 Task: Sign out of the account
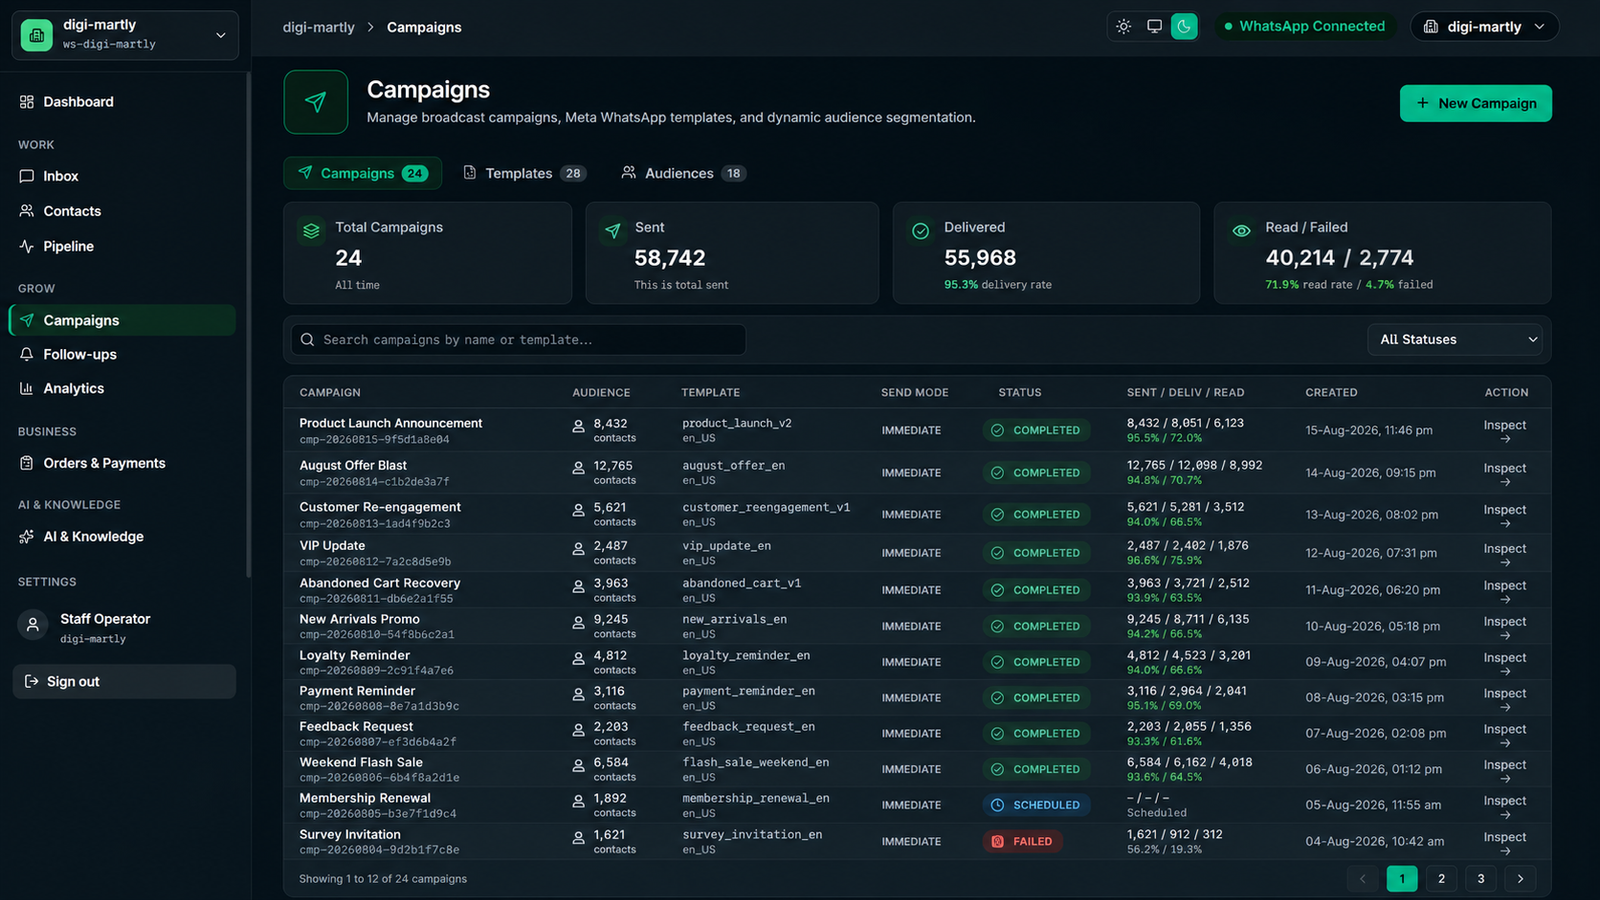point(125,682)
